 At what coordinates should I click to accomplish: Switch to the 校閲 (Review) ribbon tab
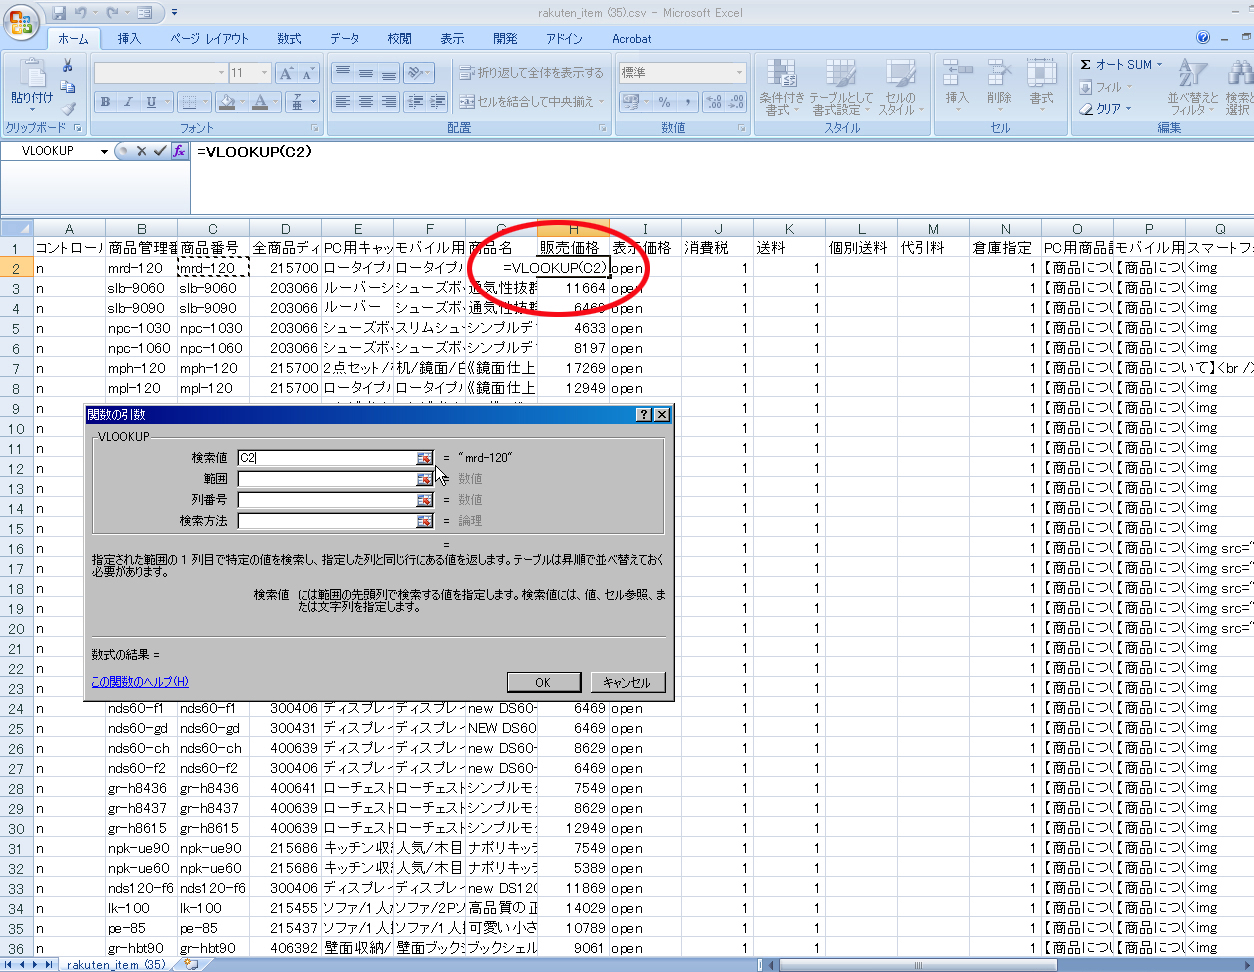pyautogui.click(x=399, y=39)
